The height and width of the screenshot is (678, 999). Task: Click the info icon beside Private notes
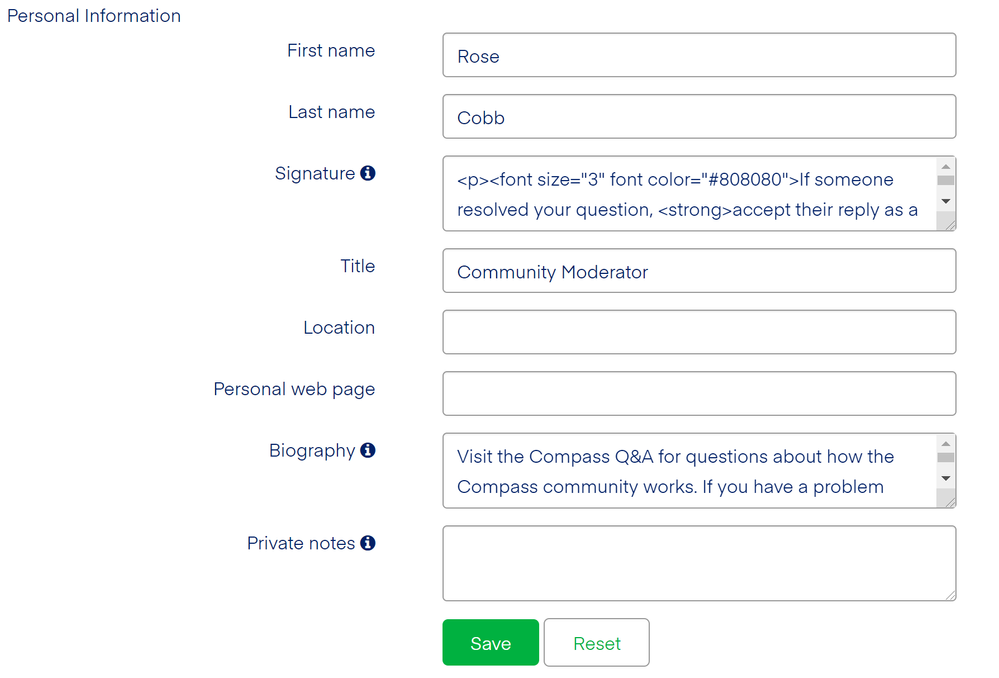(367, 543)
